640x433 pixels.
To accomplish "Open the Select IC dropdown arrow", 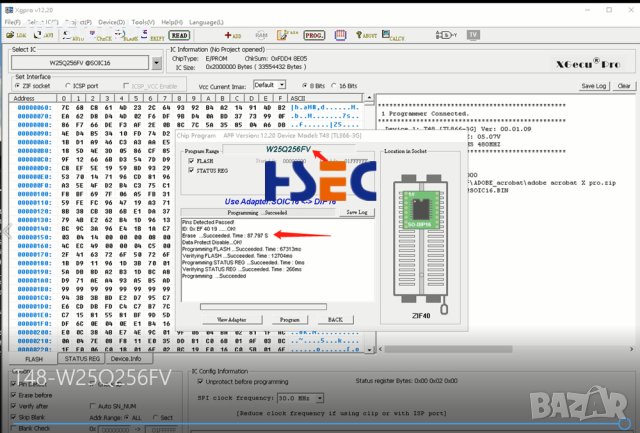I will tap(157, 63).
